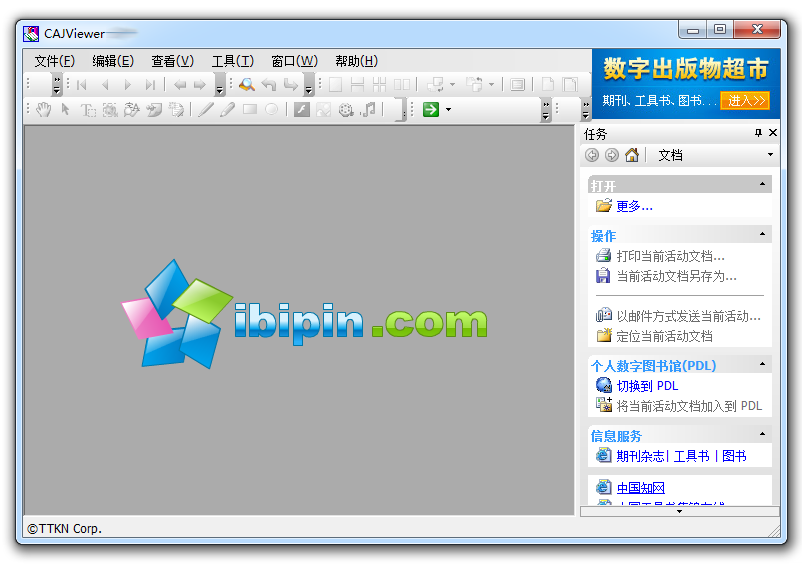Open the 中国知网 link

640,488
